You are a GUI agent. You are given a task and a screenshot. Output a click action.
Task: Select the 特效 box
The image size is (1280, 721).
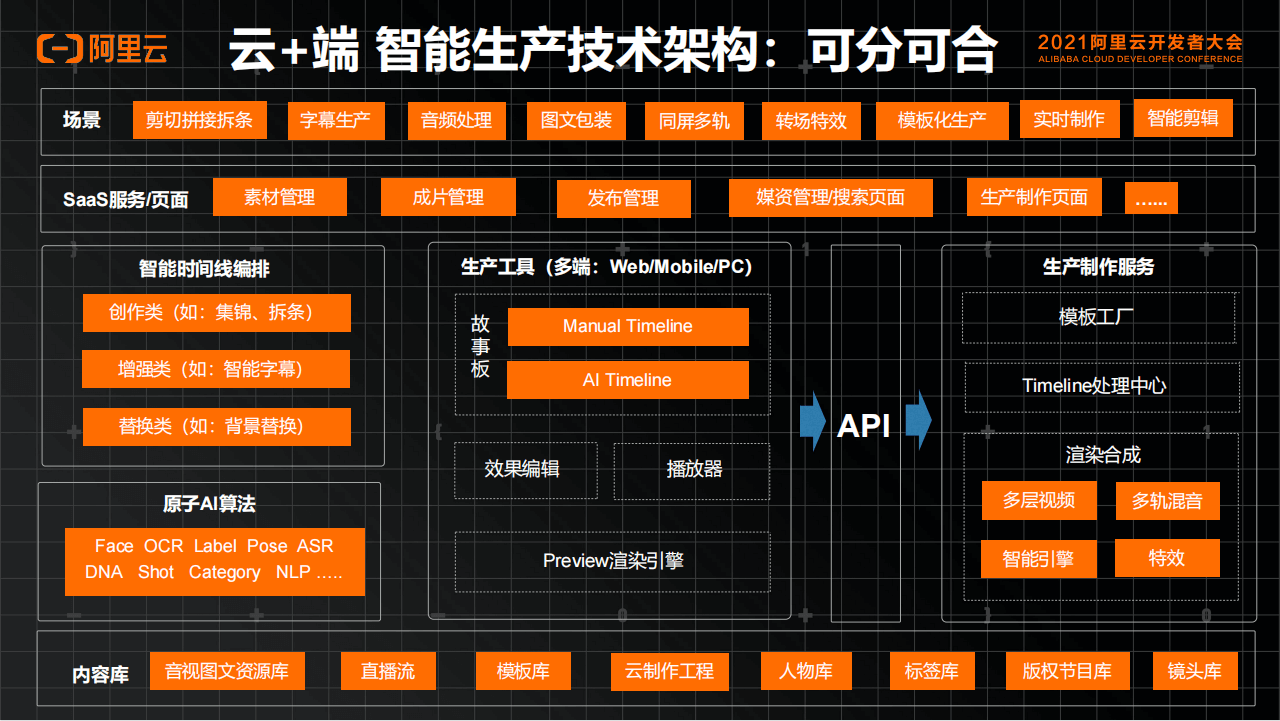[x=1168, y=558]
